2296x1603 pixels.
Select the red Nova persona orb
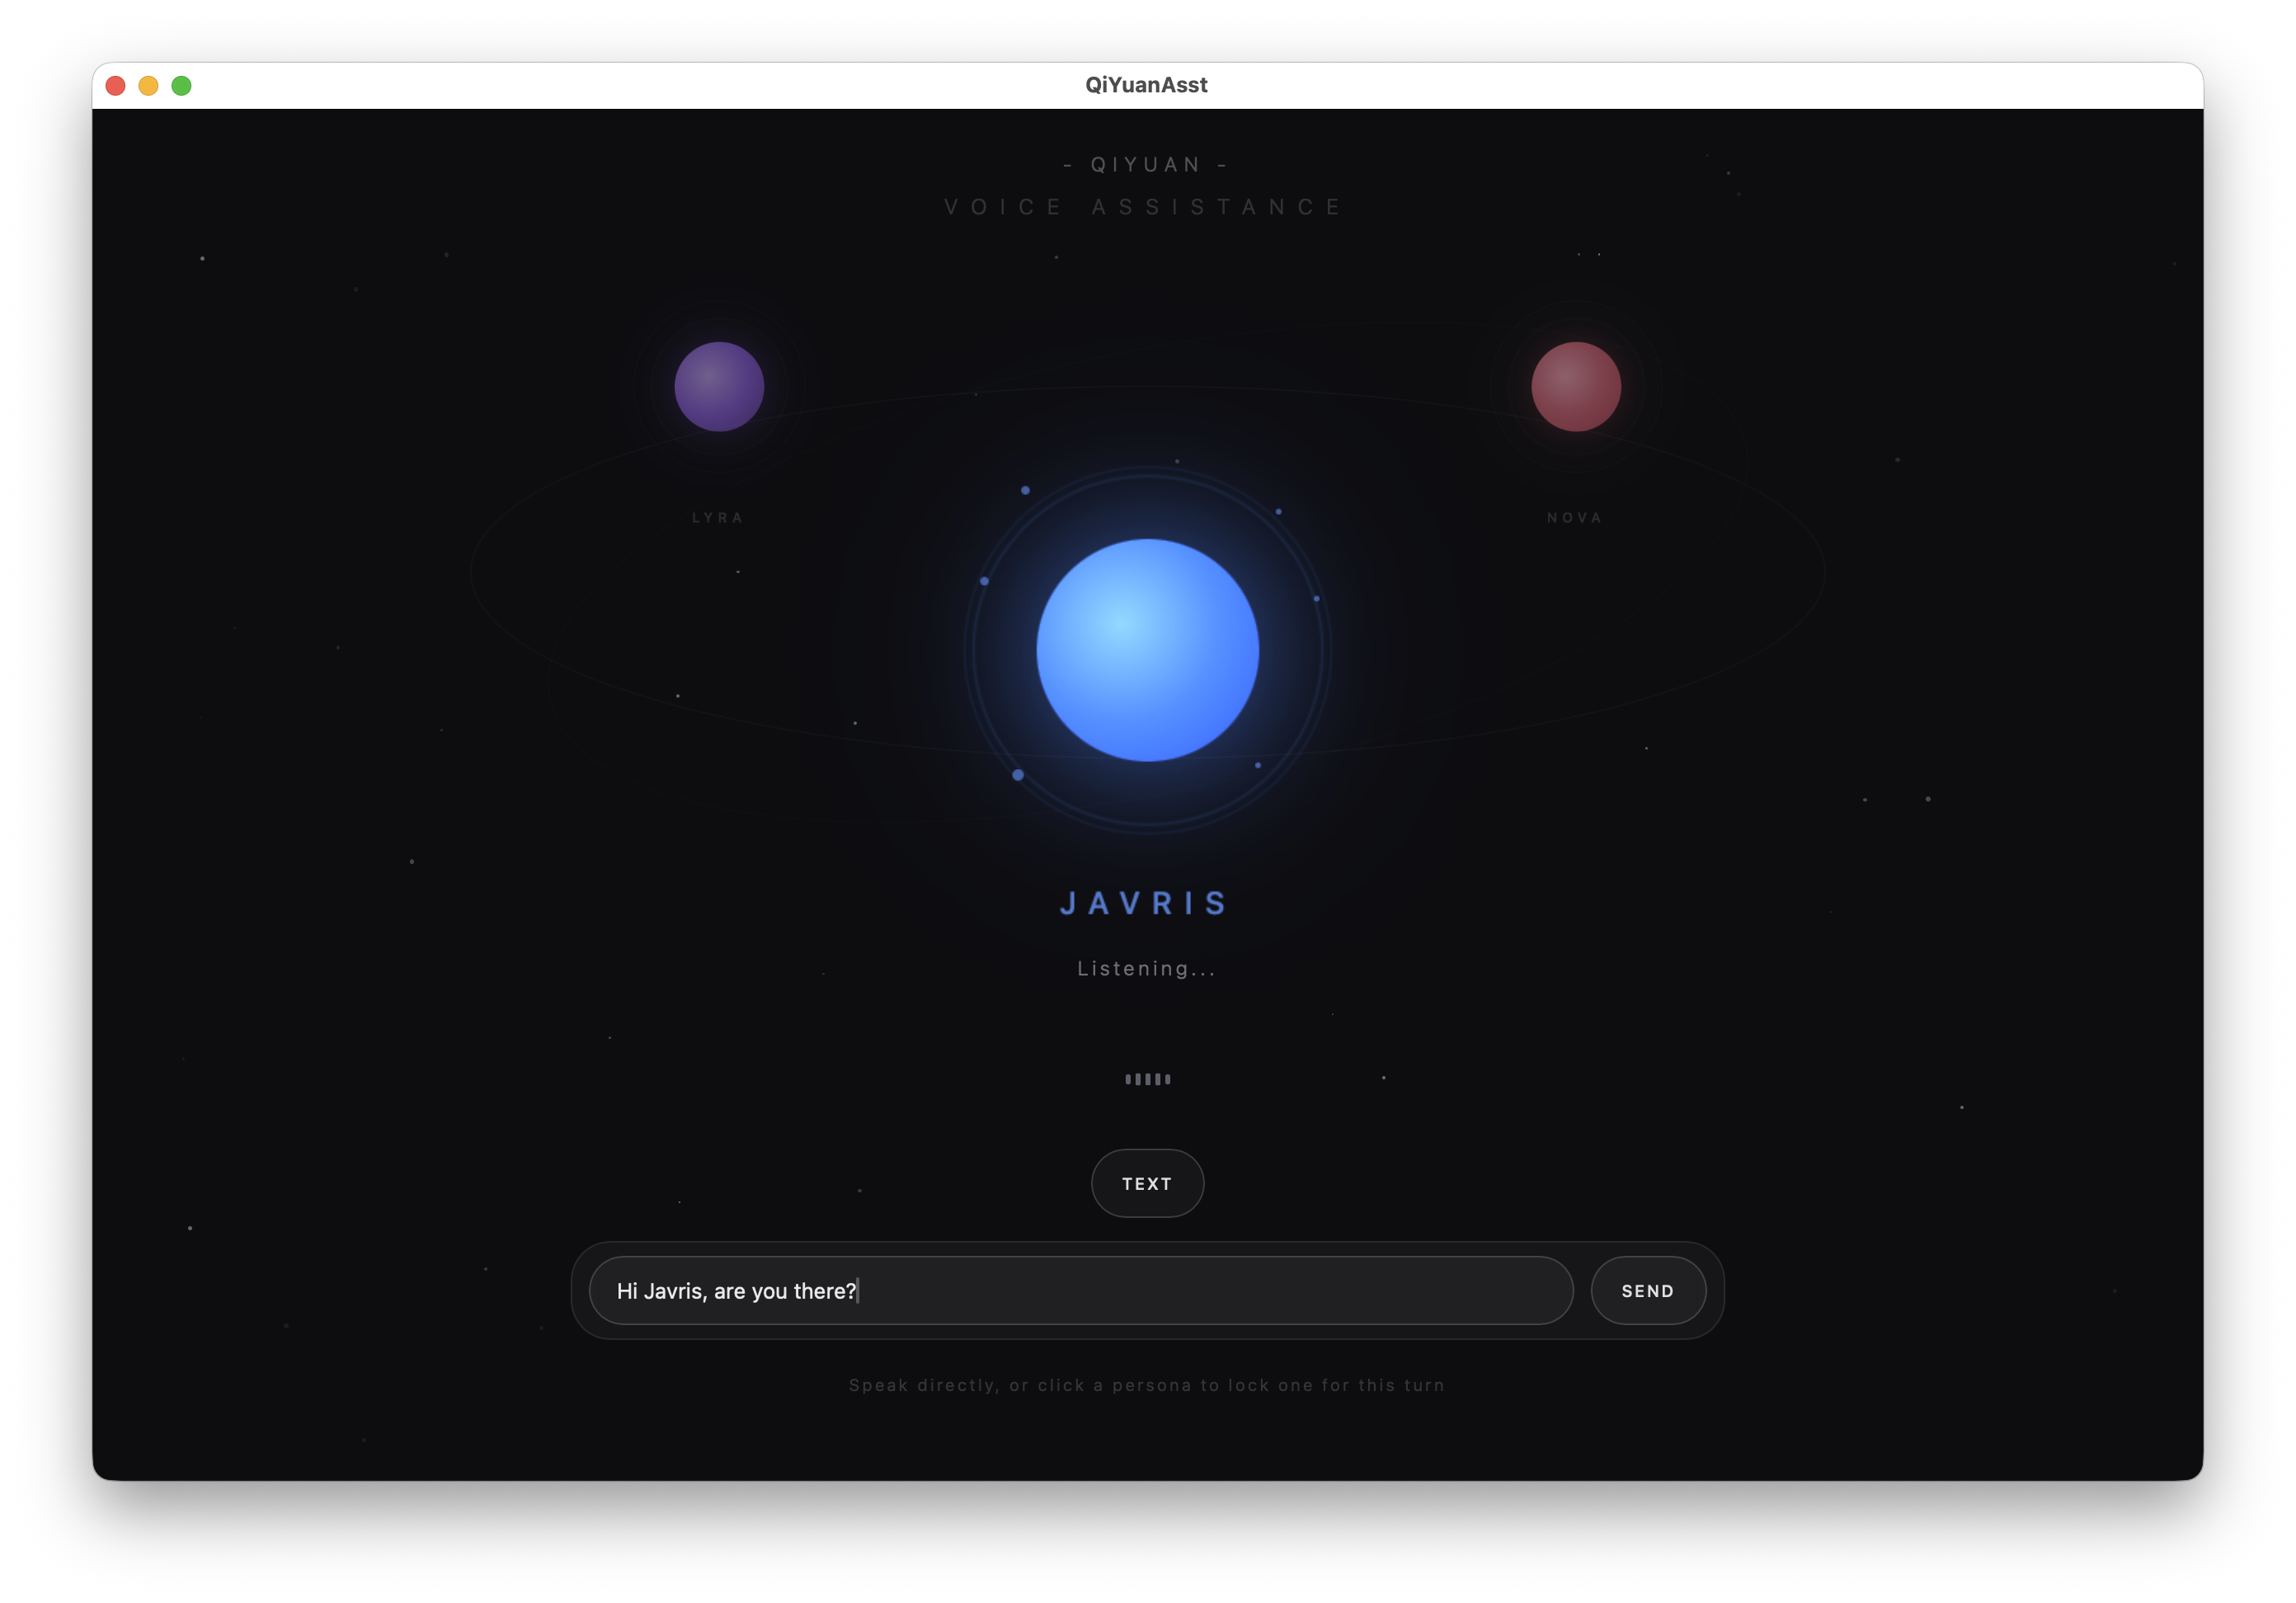point(1576,386)
